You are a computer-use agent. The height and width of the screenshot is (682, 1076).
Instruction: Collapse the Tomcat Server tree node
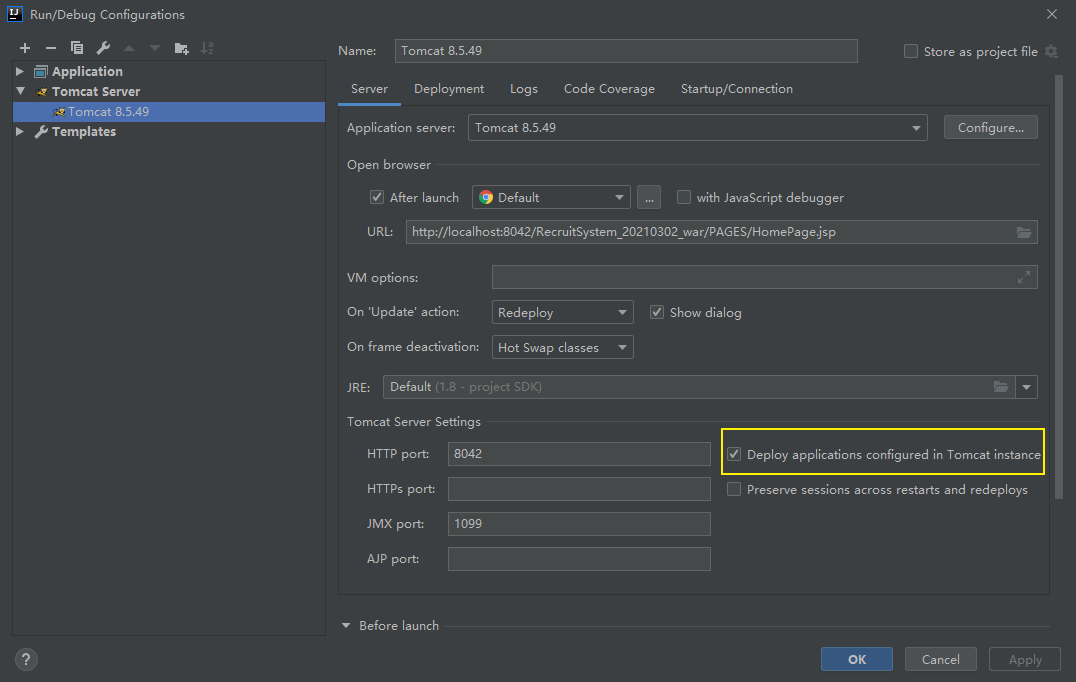pyautogui.click(x=20, y=91)
